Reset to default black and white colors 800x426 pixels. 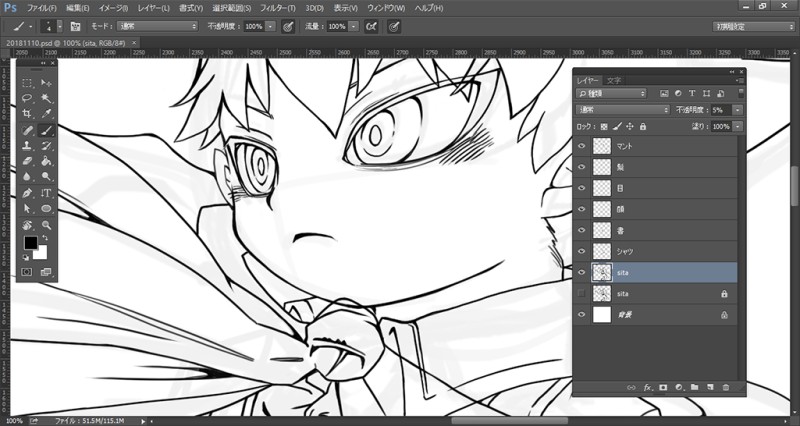pyautogui.click(x=26, y=257)
